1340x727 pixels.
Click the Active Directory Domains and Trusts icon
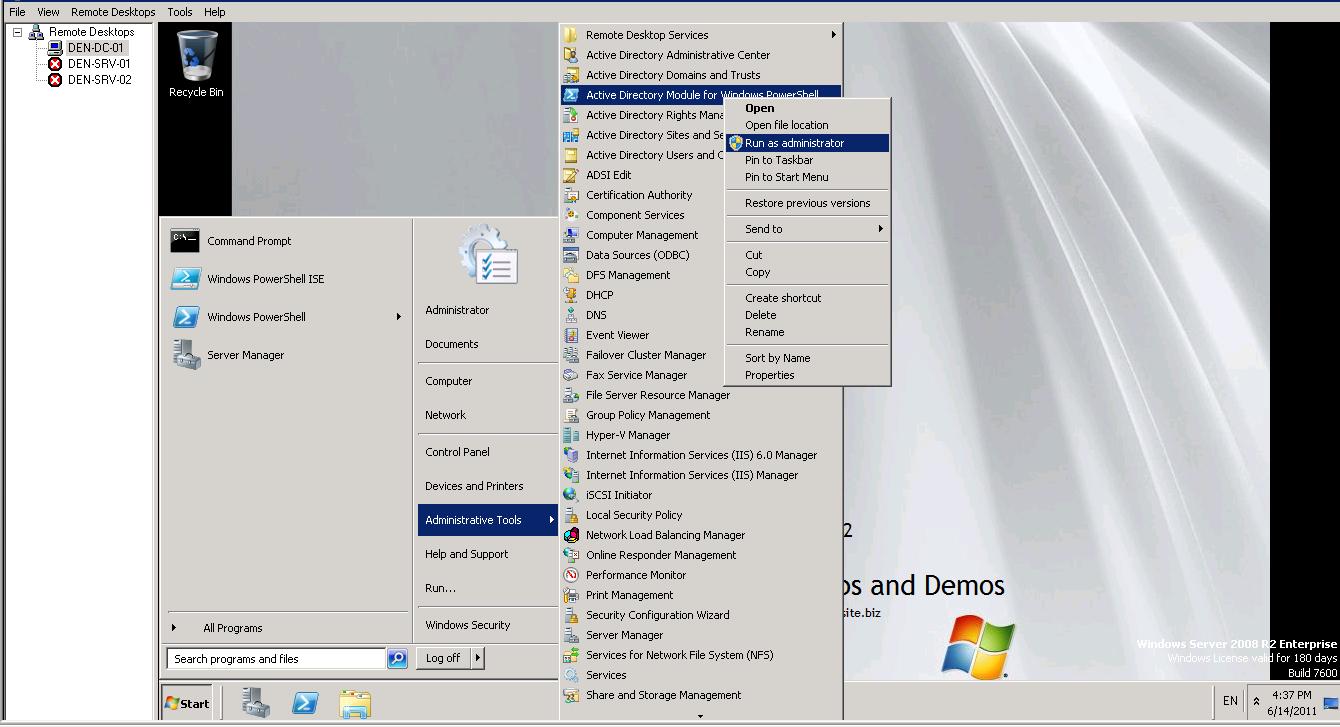571,75
